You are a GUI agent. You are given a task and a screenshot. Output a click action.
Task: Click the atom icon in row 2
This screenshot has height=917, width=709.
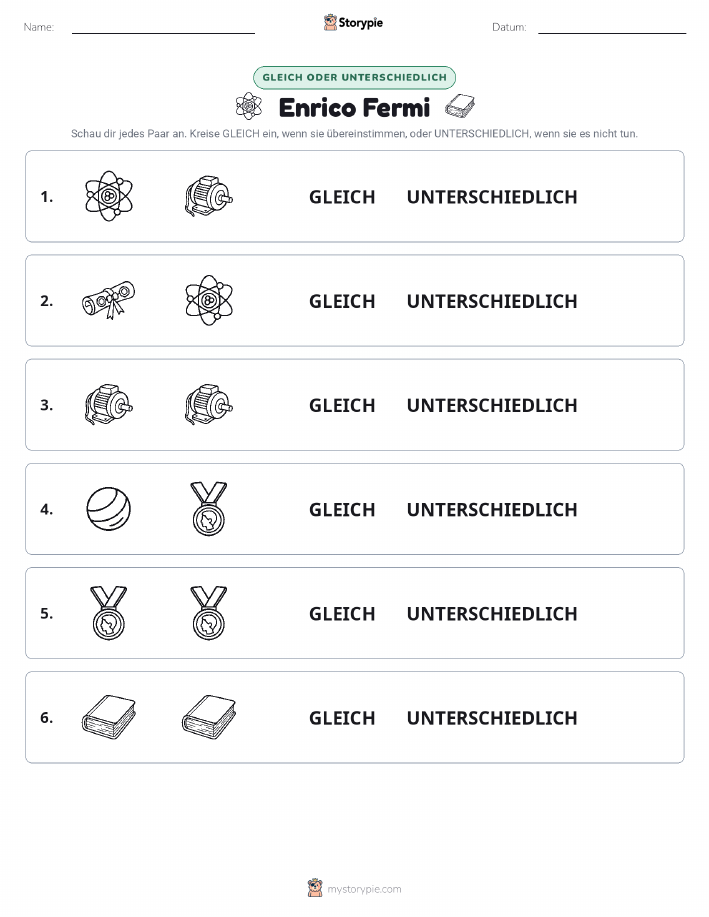[209, 300]
